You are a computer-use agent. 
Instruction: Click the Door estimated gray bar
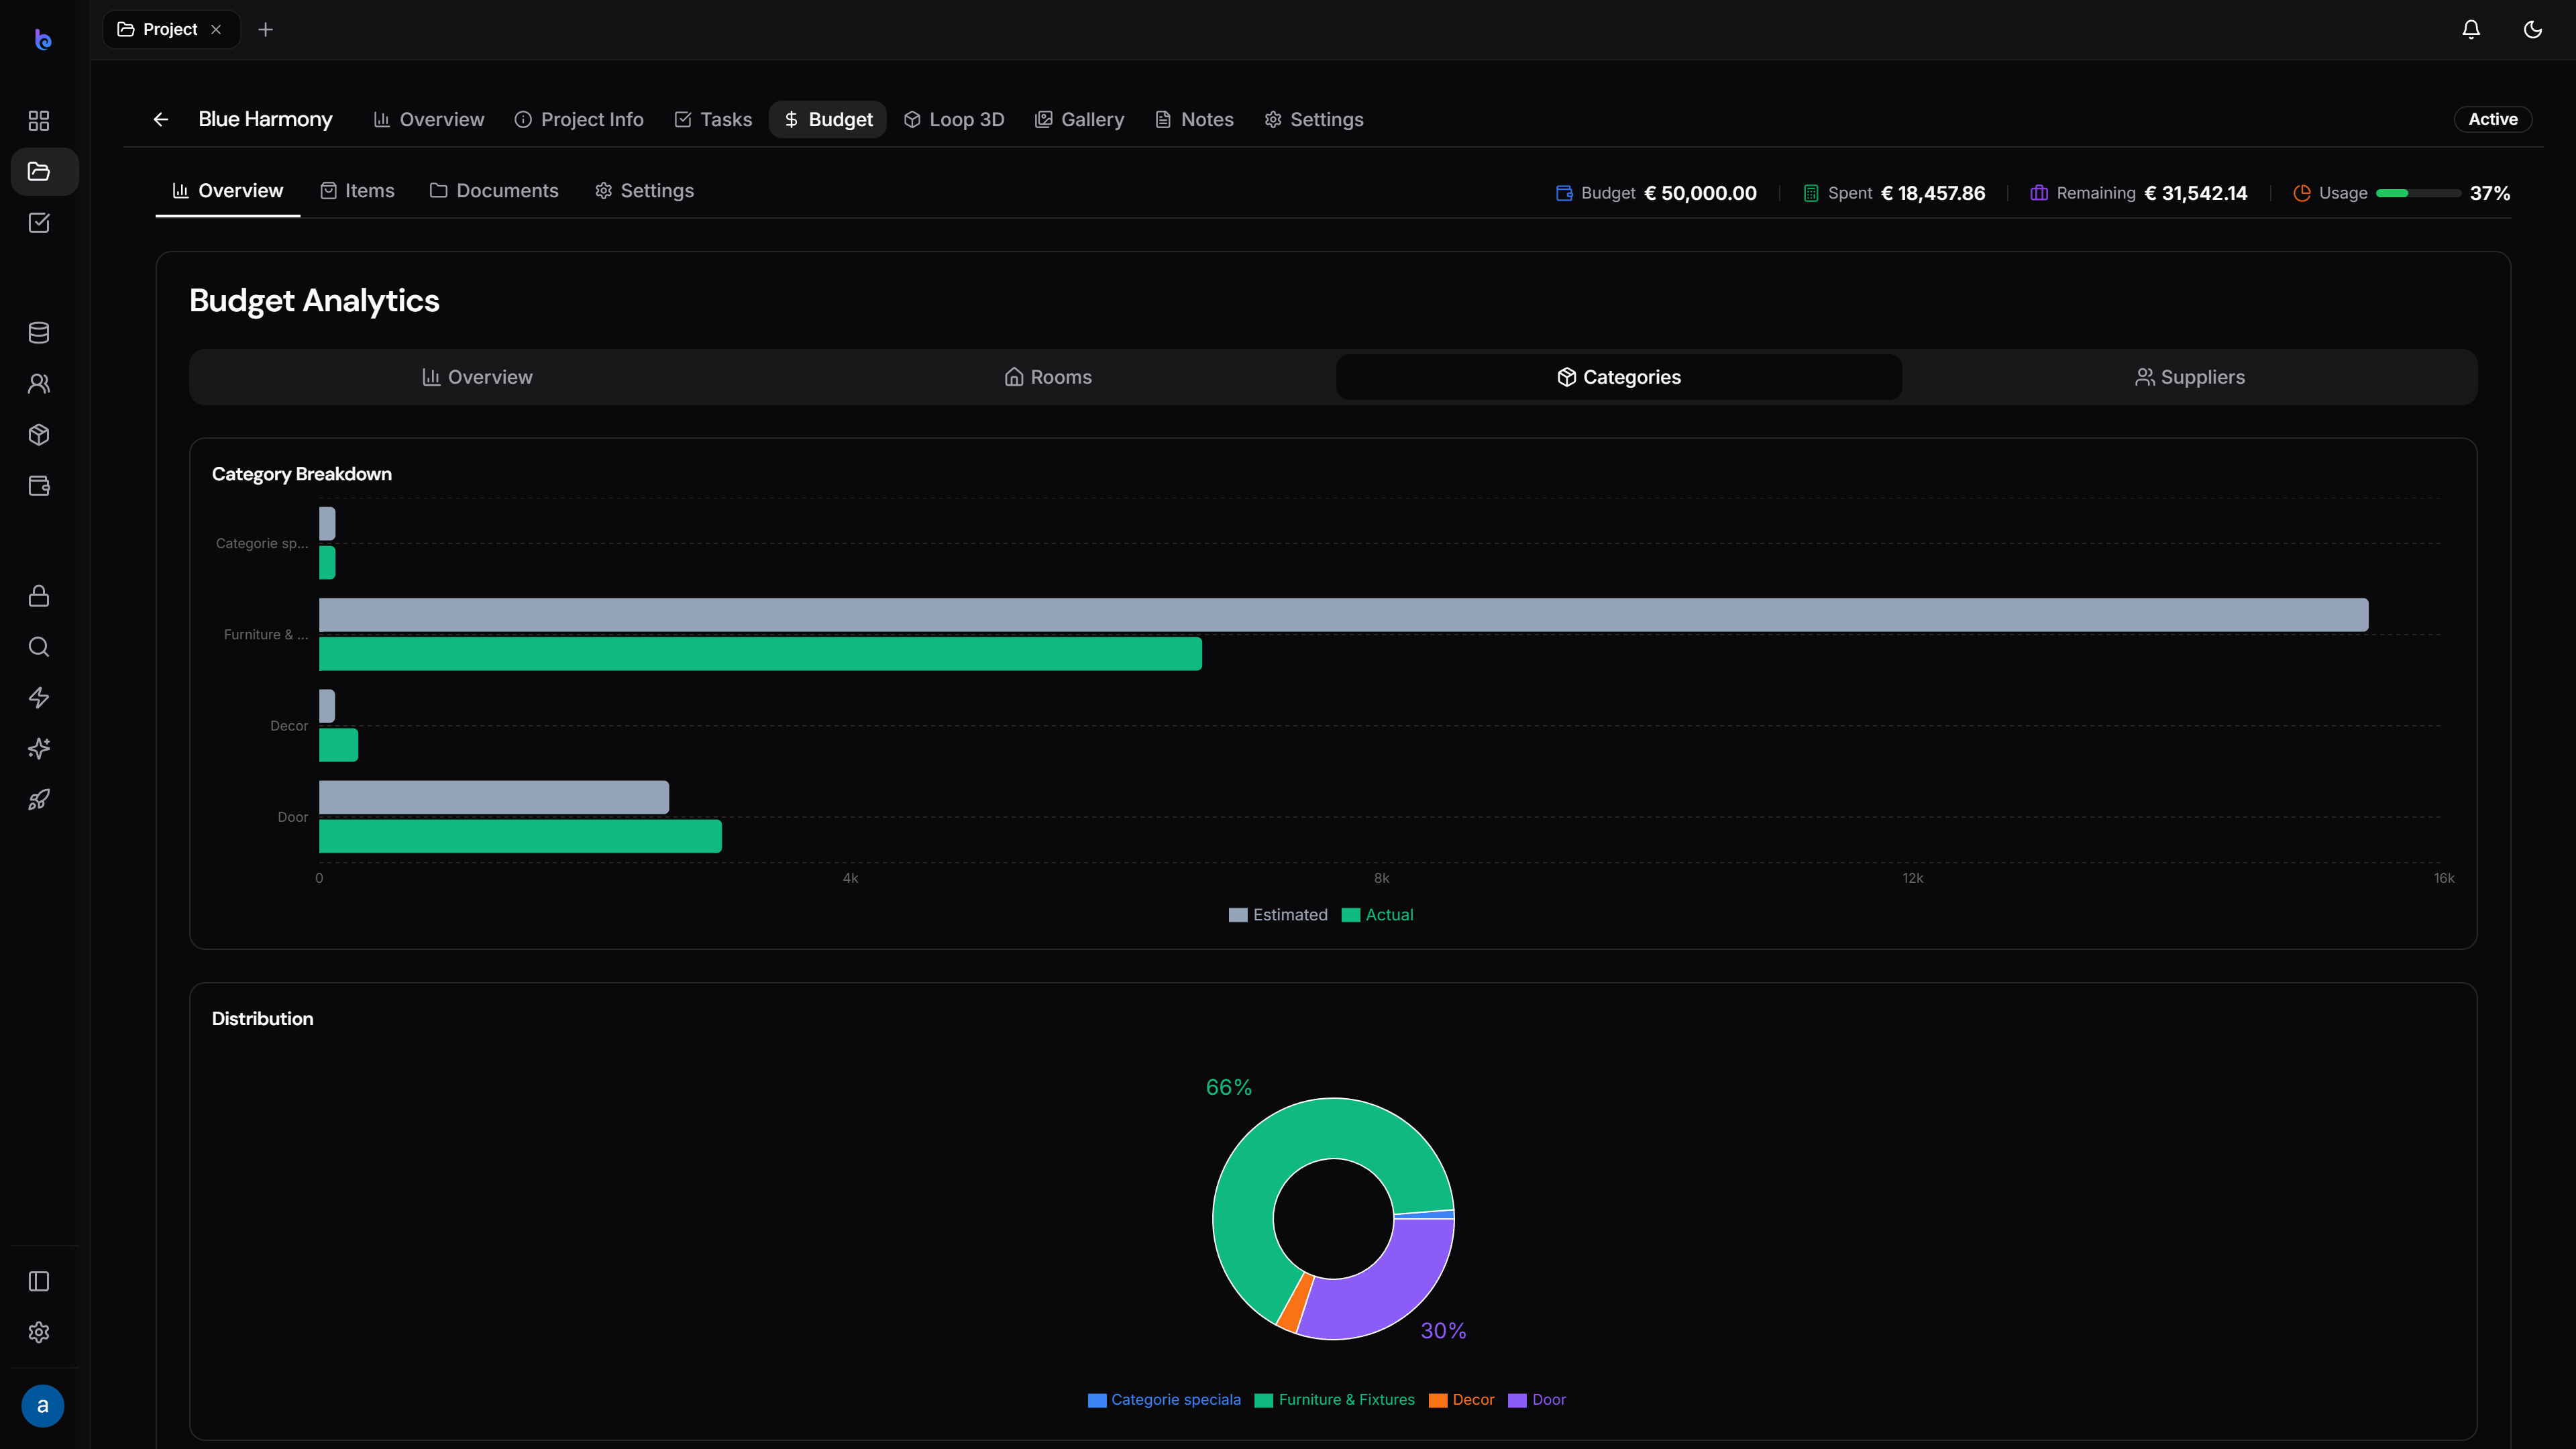(494, 797)
